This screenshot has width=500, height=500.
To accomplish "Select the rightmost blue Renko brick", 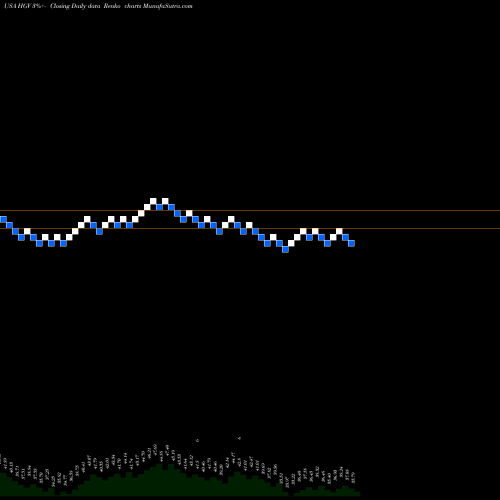I will tap(351, 243).
